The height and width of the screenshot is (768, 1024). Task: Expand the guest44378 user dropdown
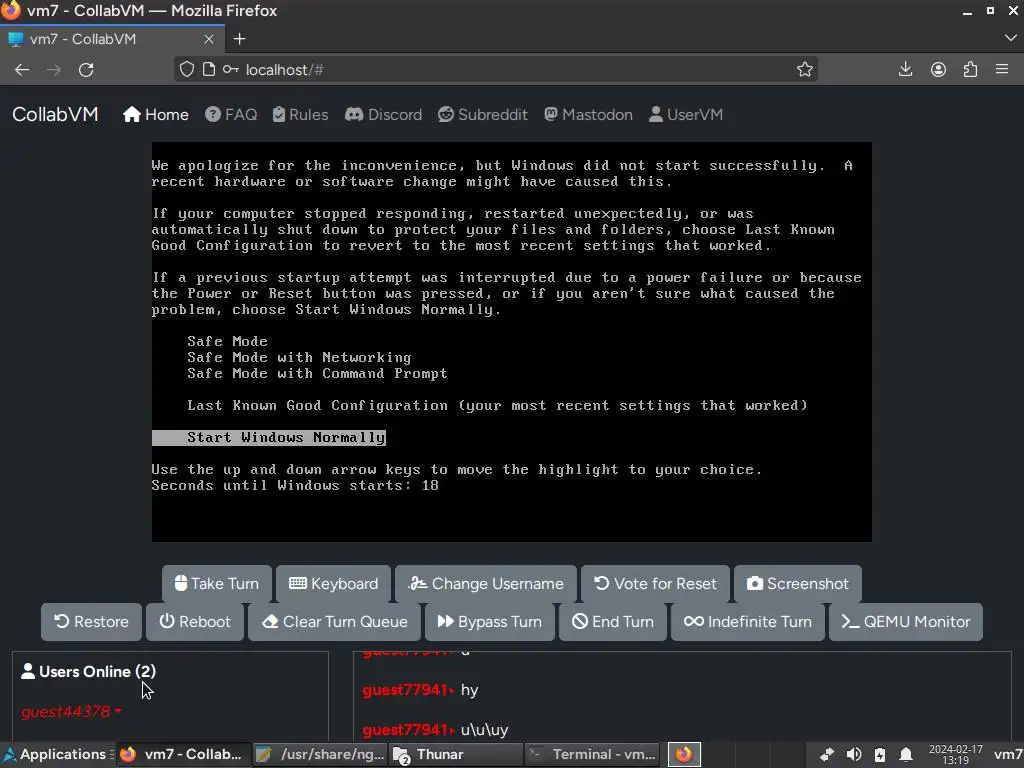coord(71,711)
